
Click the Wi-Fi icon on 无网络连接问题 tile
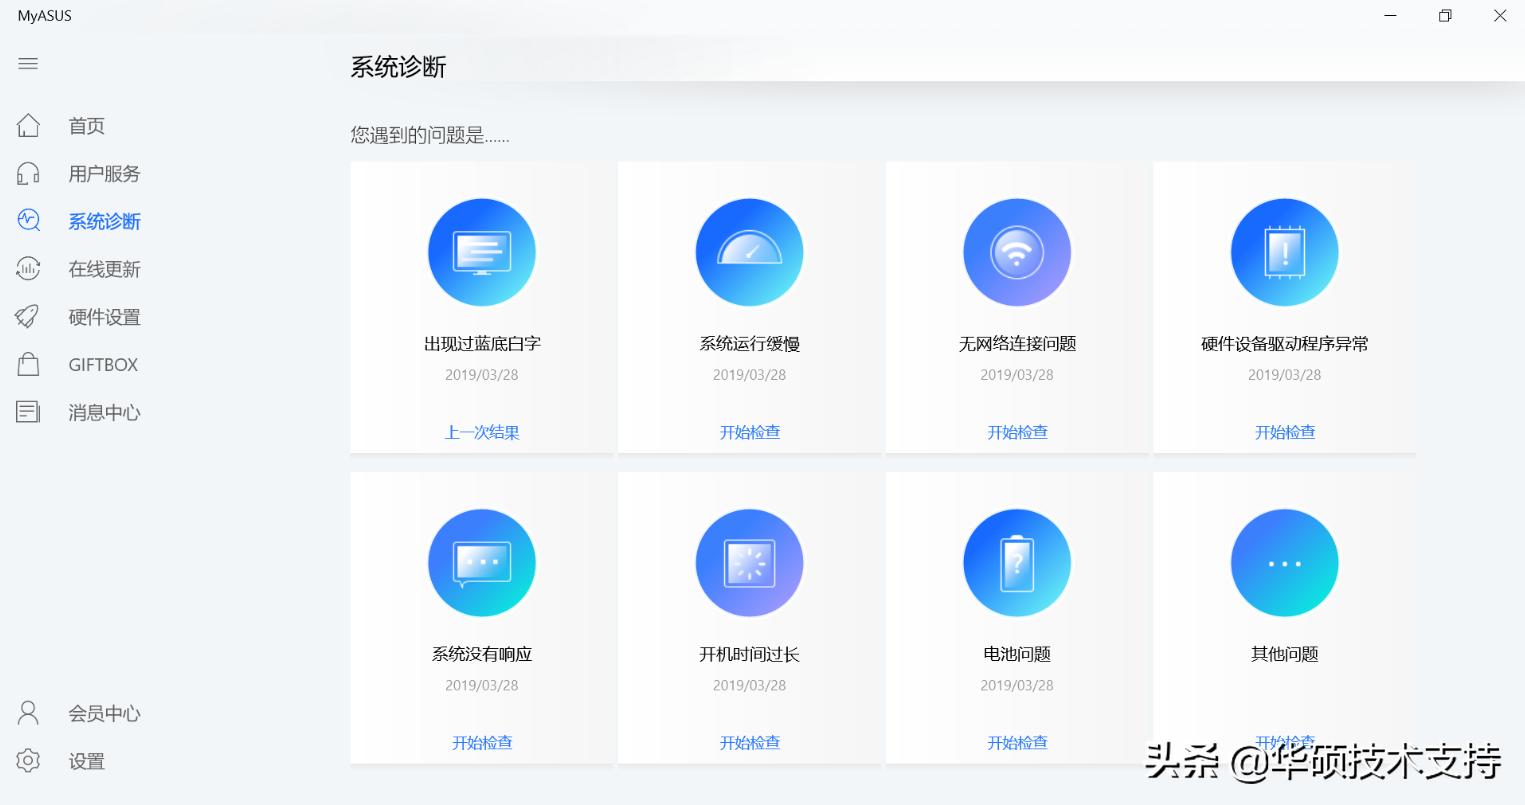point(1017,252)
